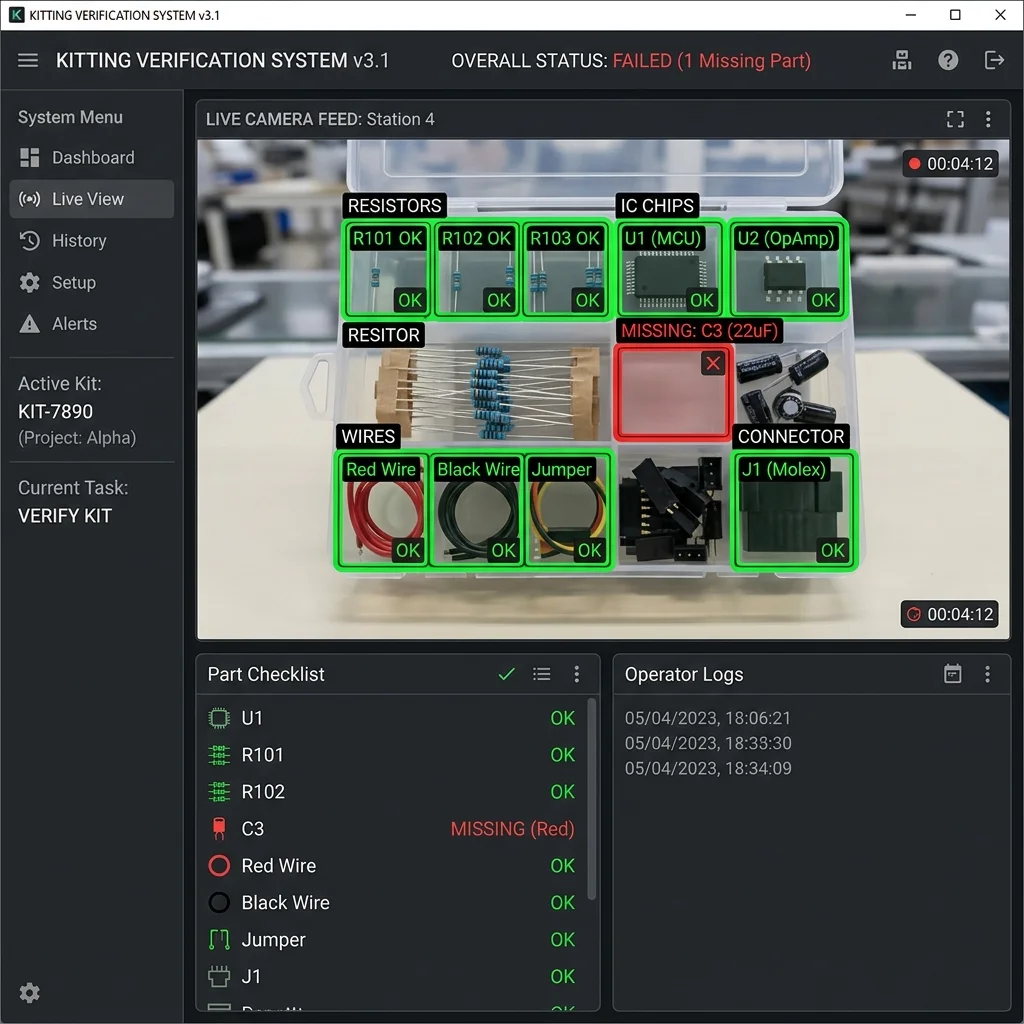
Task: Open settings gear at sidebar bottom
Action: tap(29, 993)
